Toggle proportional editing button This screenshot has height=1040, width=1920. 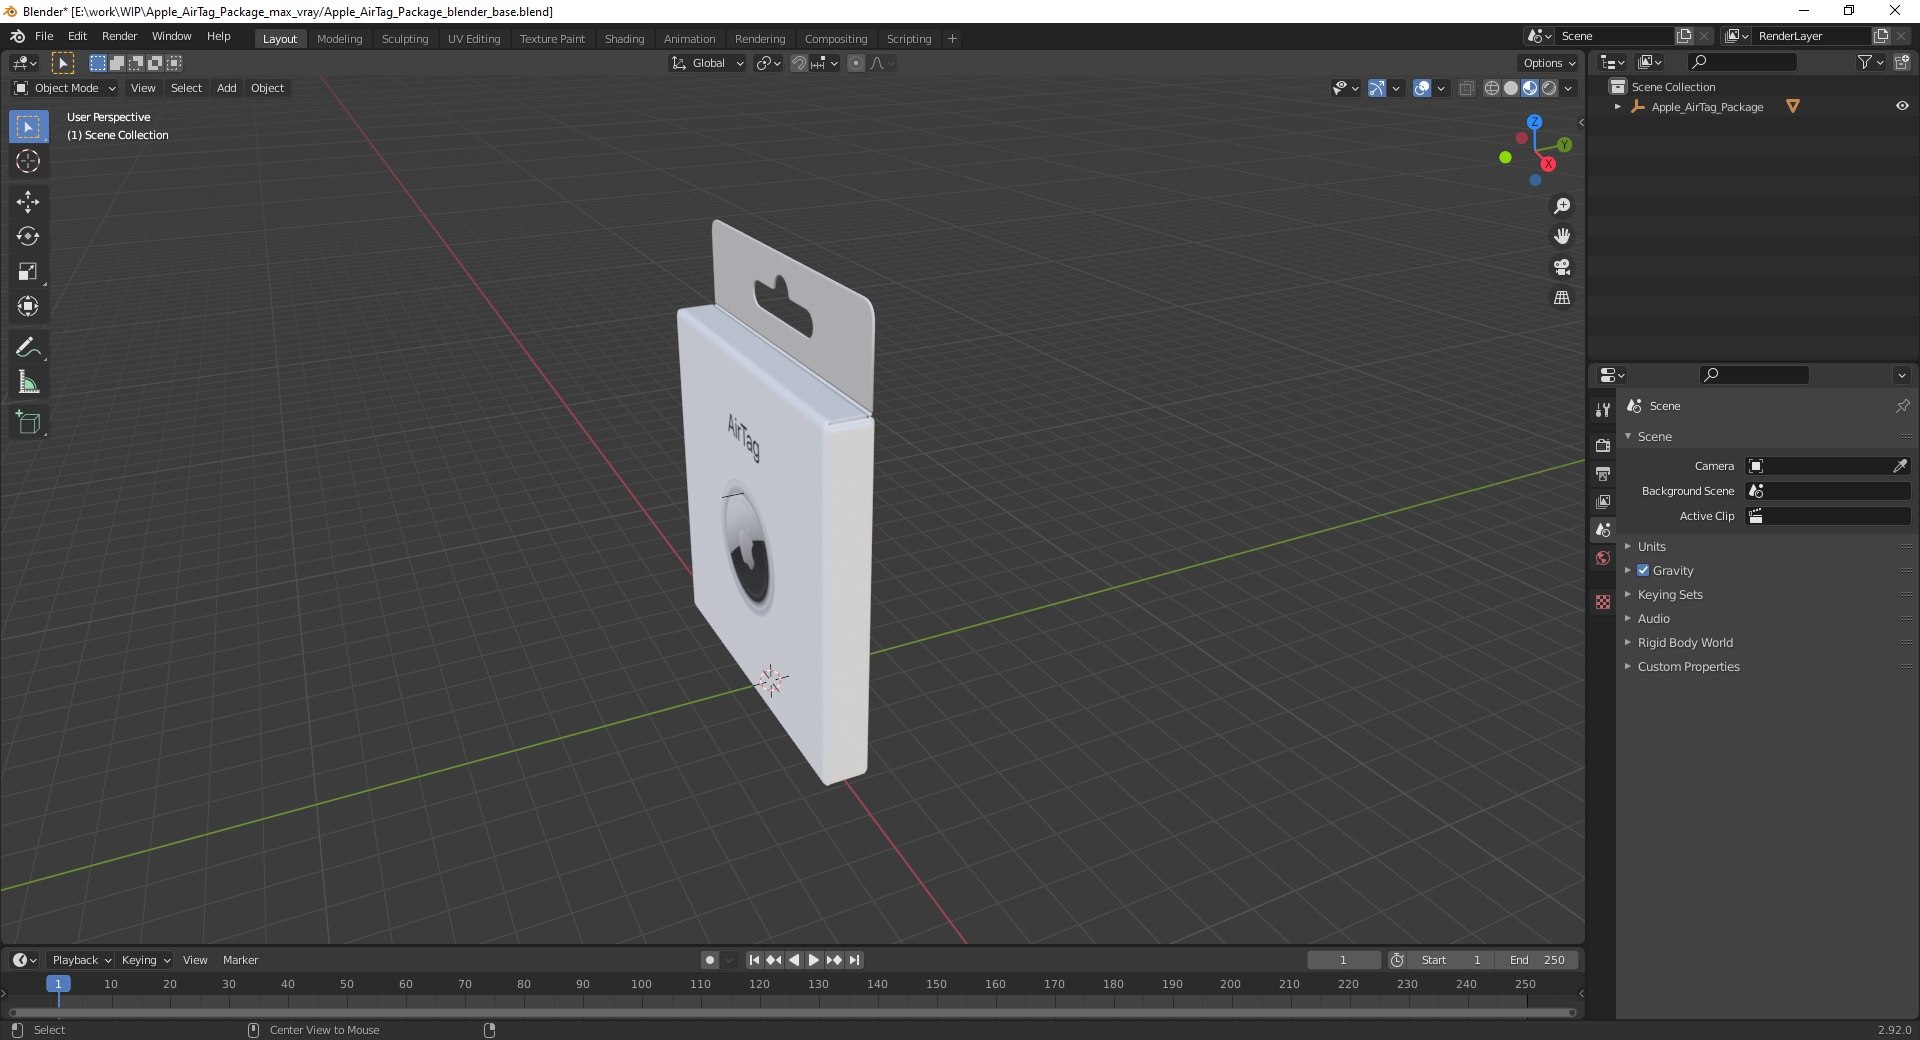856,63
